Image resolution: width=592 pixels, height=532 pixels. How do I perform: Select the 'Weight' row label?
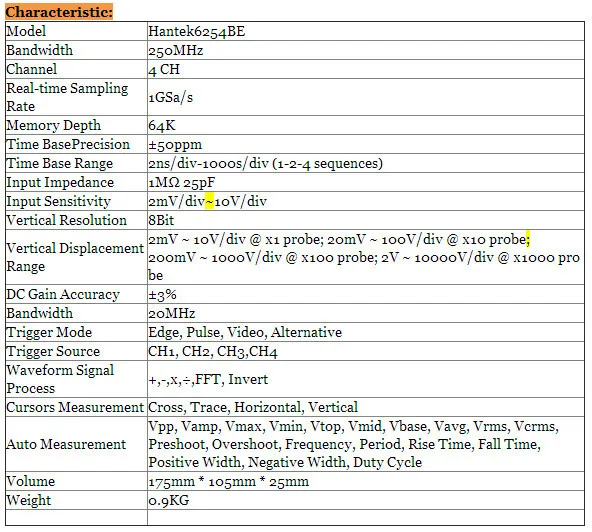(x=29, y=500)
